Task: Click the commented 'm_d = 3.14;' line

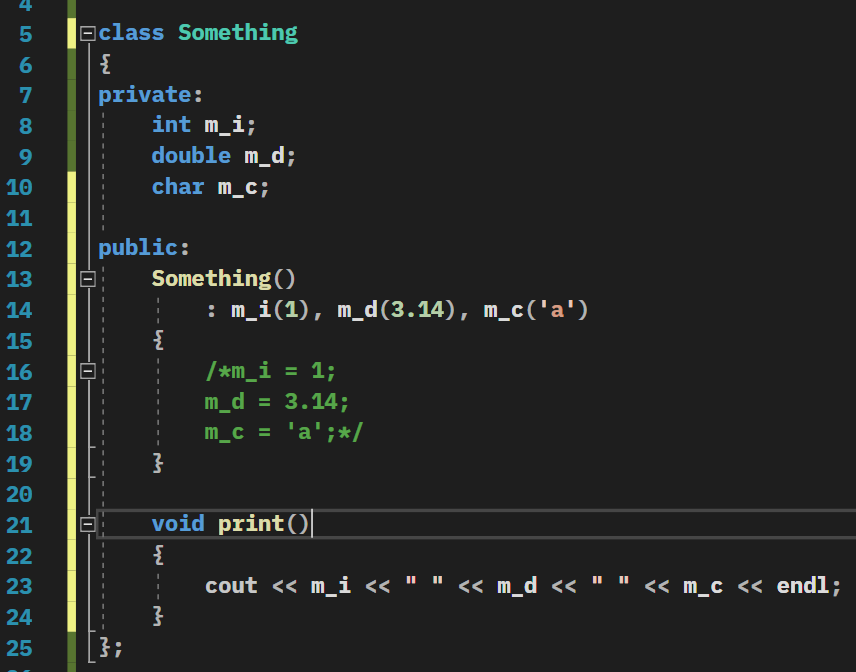Action: pyautogui.click(x=277, y=402)
